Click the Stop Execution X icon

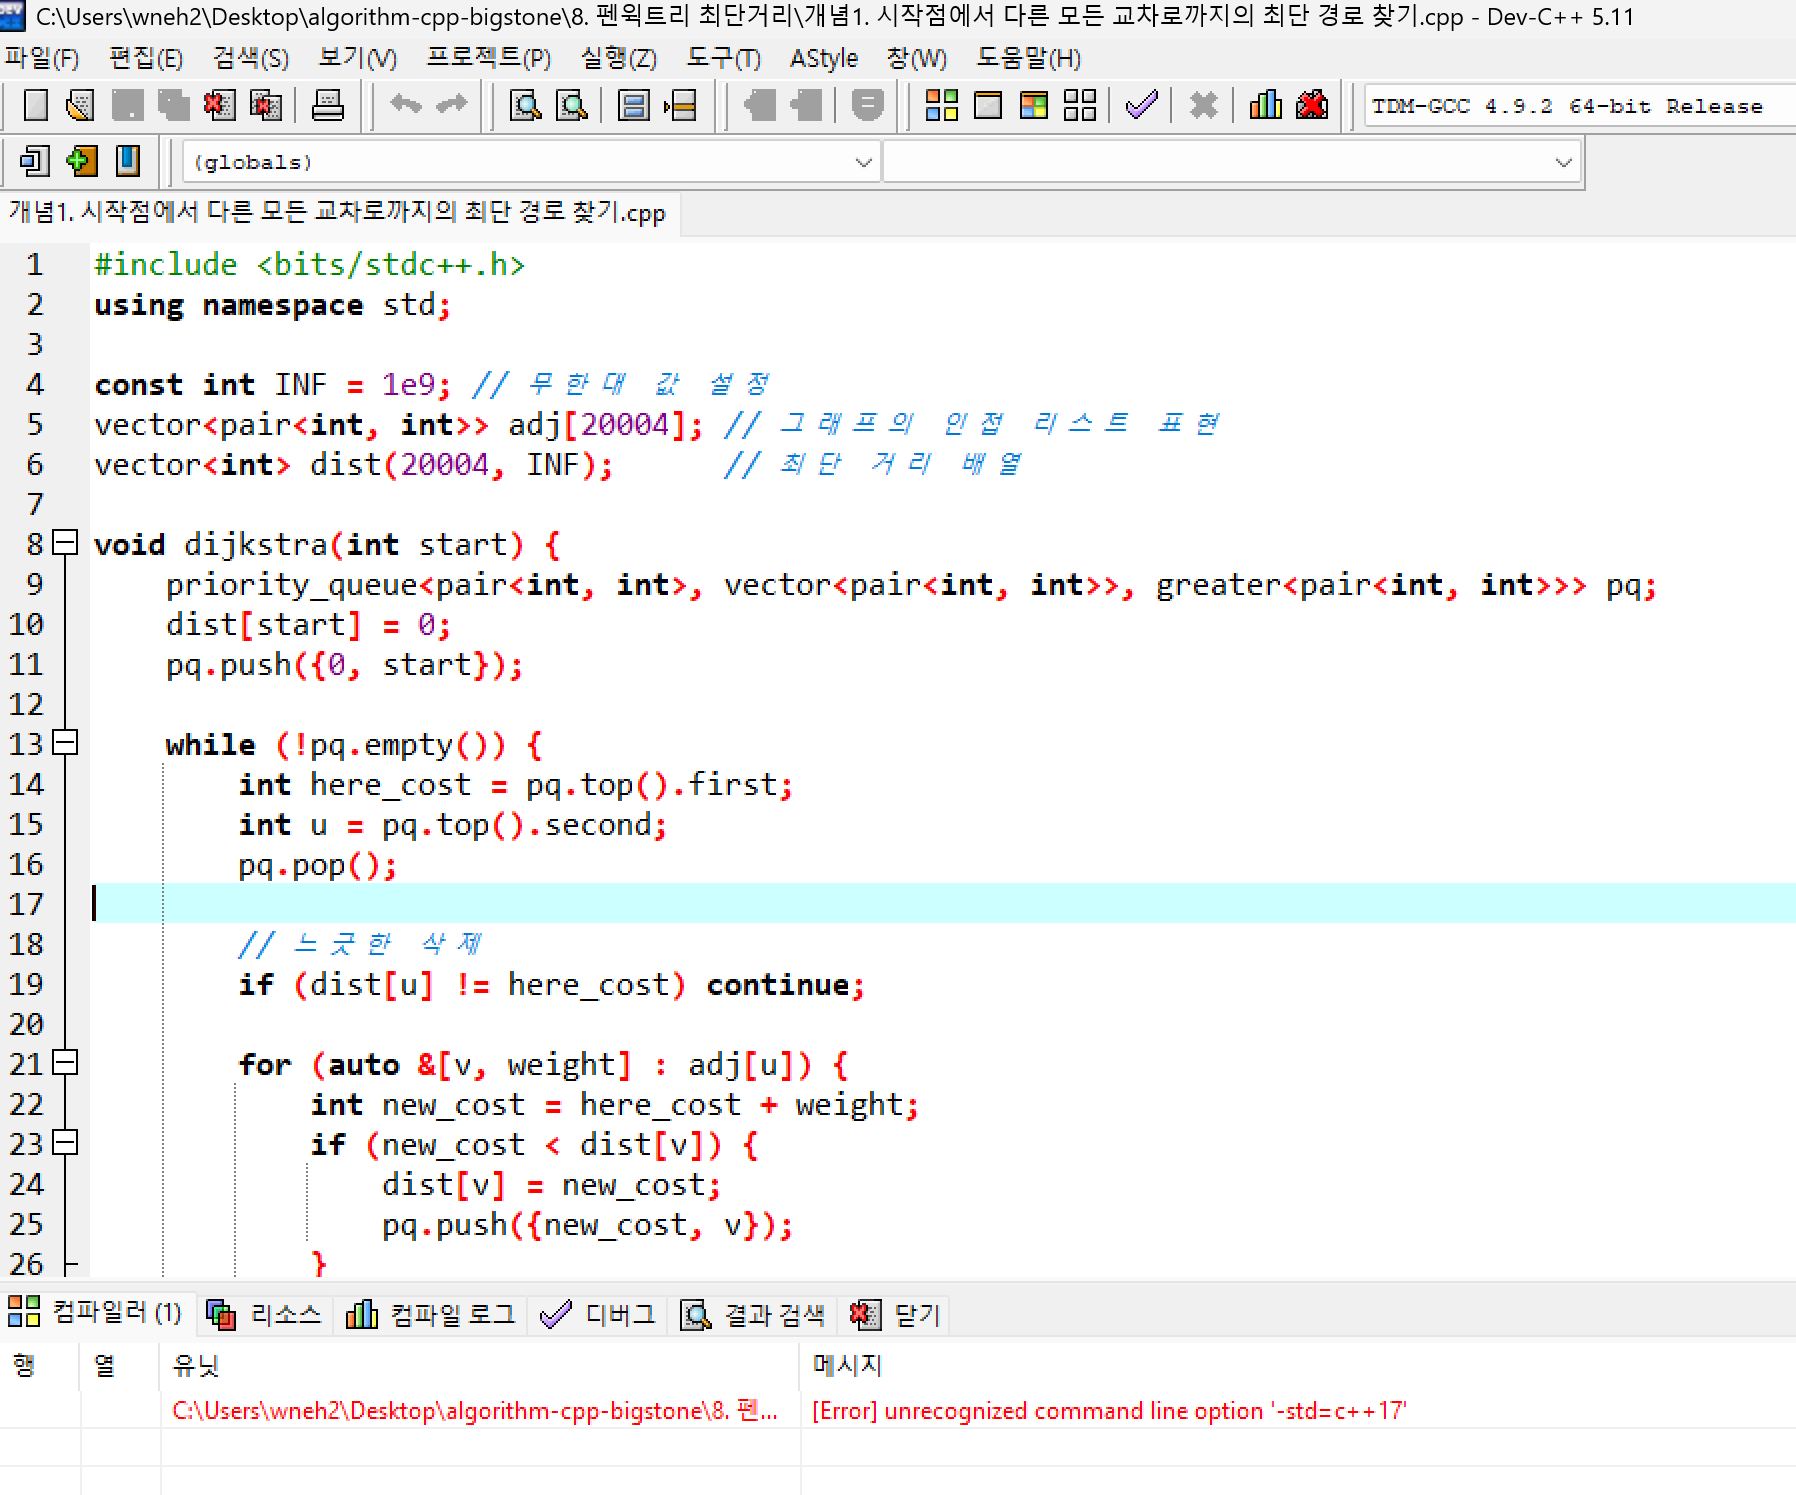pos(1204,105)
